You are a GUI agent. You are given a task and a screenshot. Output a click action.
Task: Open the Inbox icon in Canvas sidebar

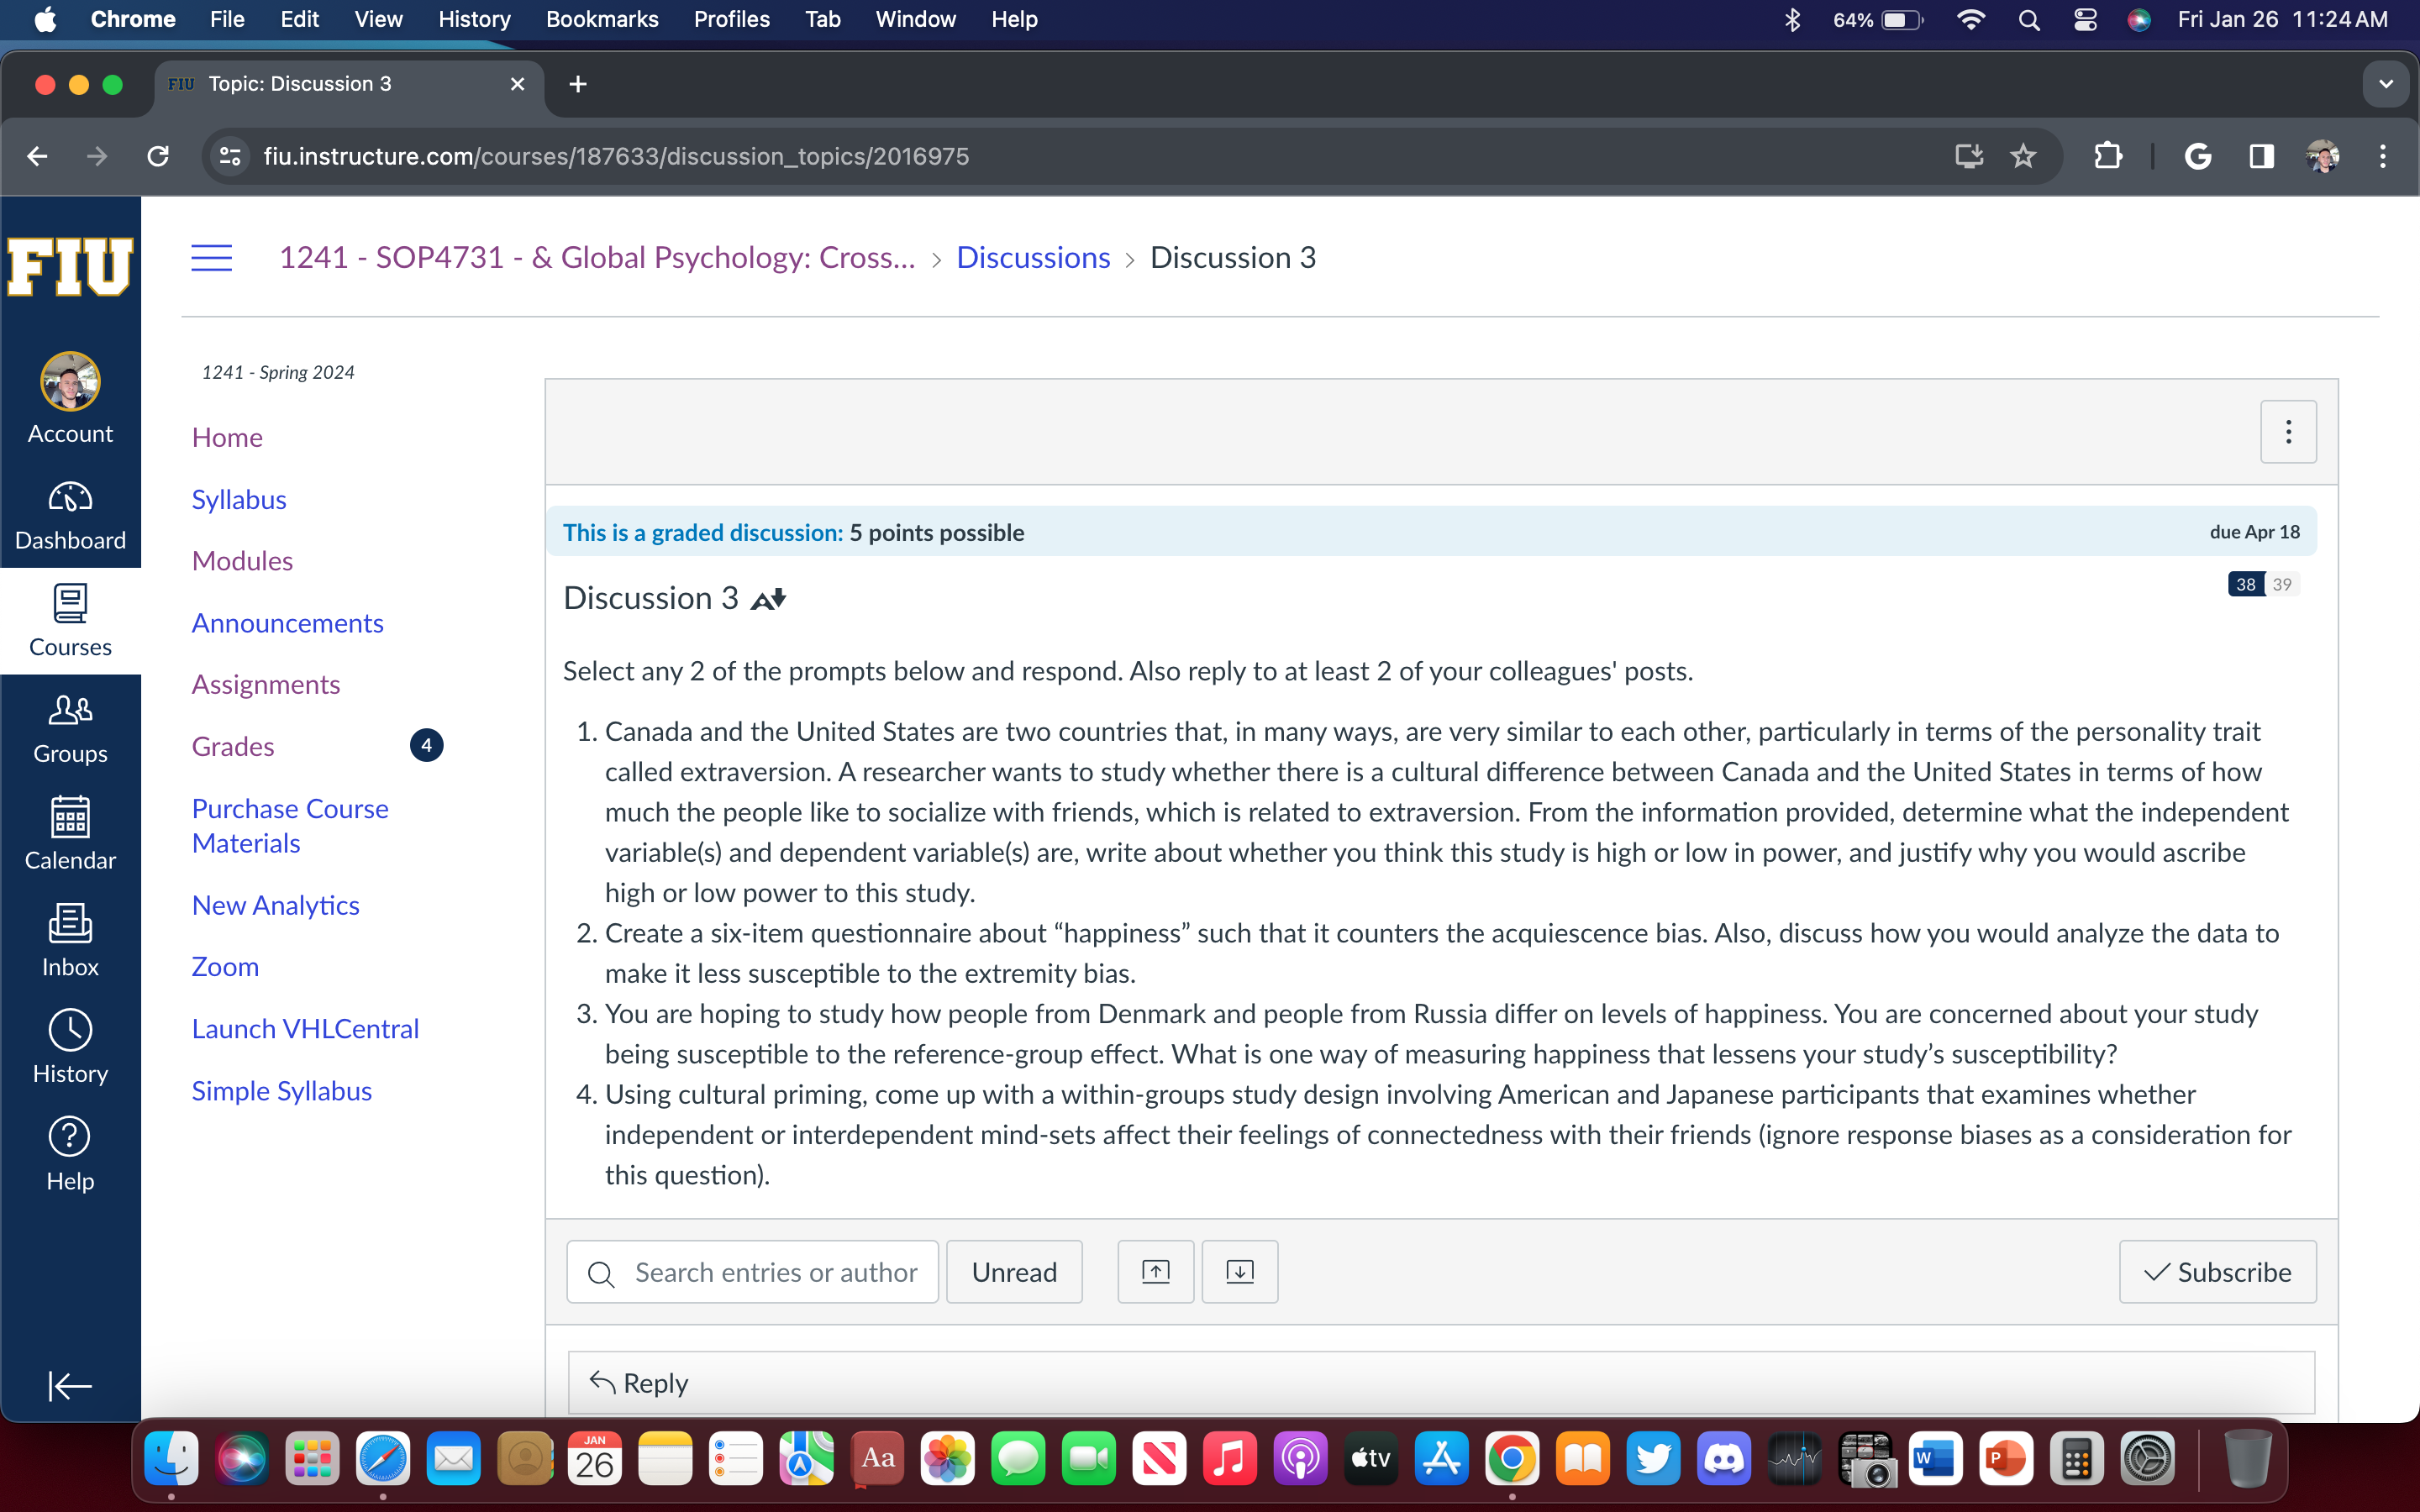[70, 939]
